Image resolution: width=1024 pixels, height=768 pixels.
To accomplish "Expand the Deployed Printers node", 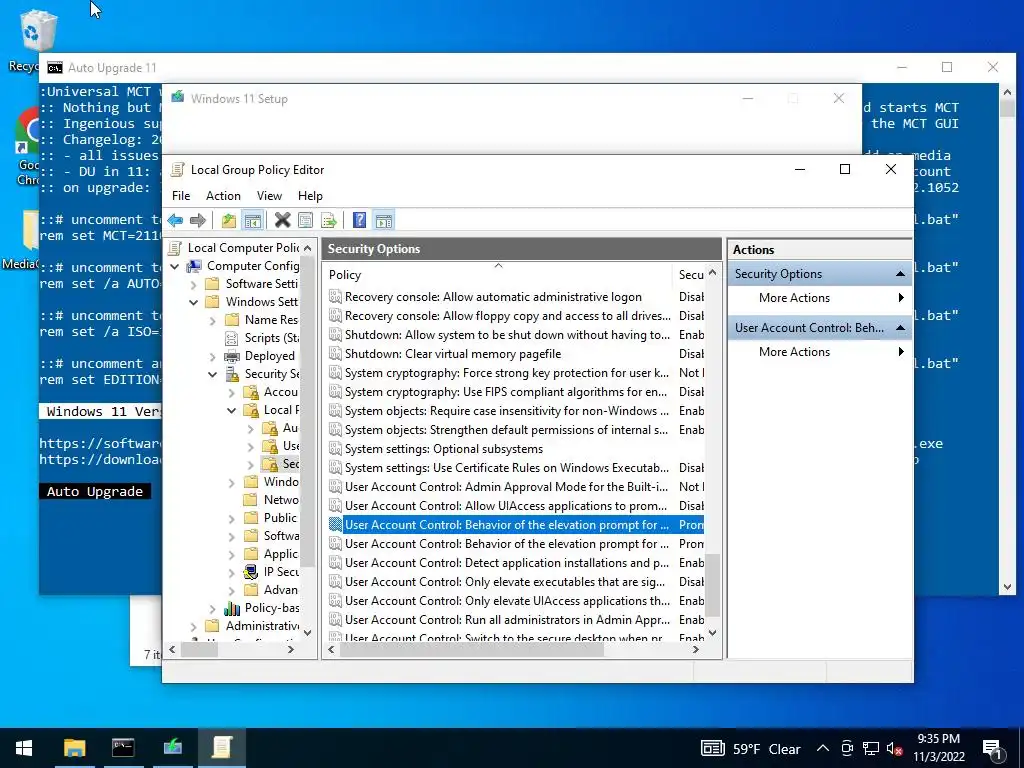I will pyautogui.click(x=212, y=357).
